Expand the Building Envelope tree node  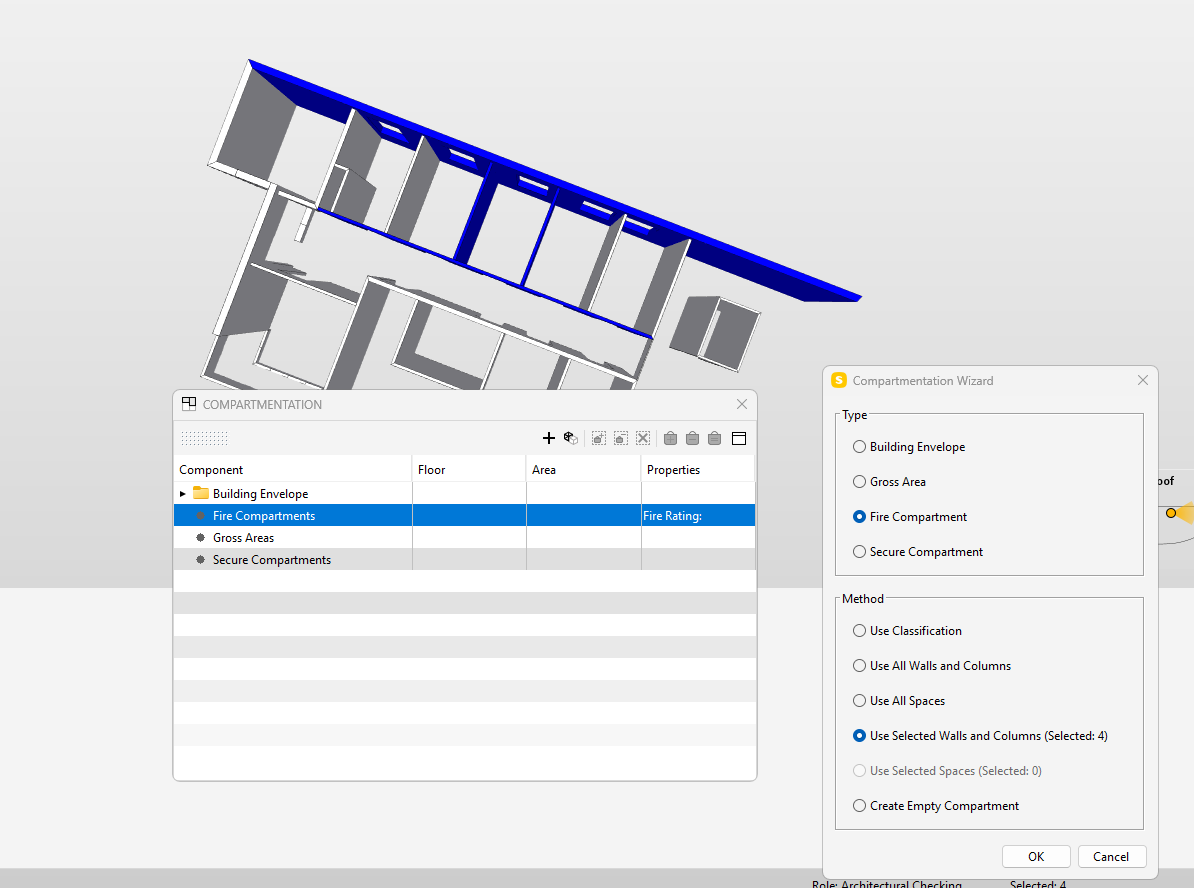(183, 494)
